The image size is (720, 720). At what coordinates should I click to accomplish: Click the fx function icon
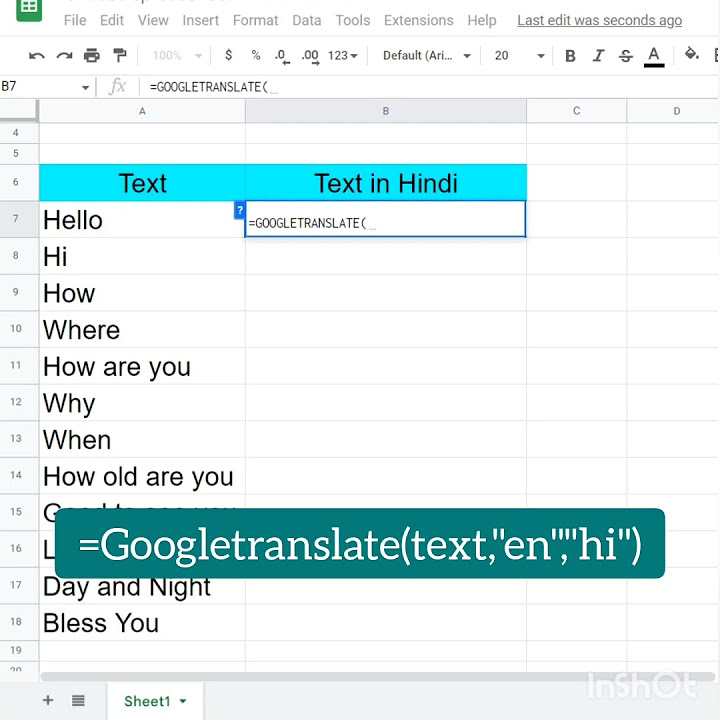(x=117, y=86)
